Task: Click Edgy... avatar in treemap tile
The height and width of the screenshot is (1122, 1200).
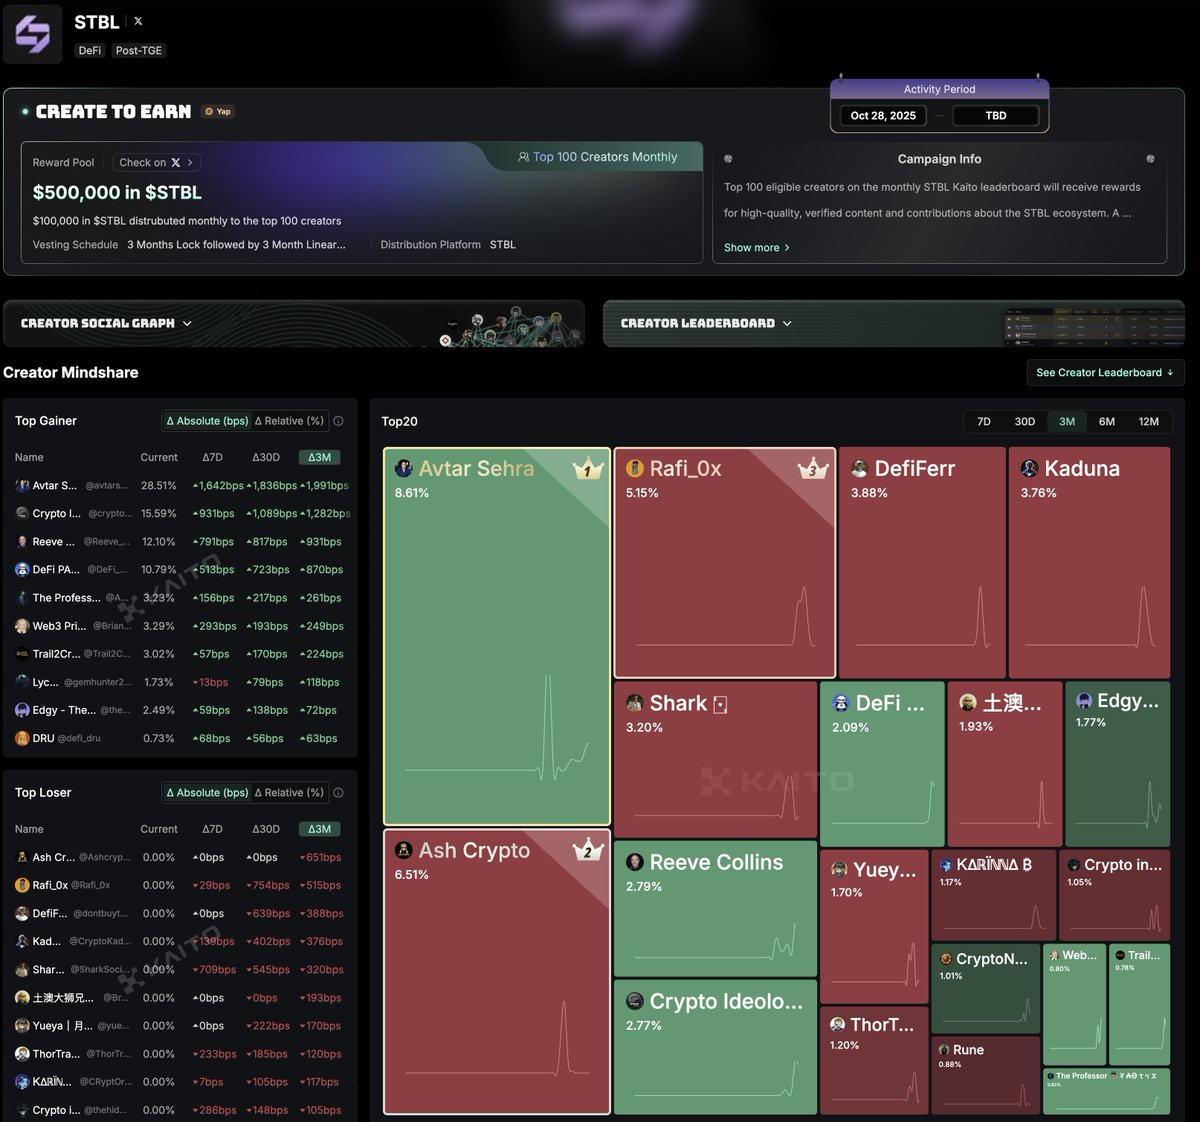Action: tap(1084, 700)
